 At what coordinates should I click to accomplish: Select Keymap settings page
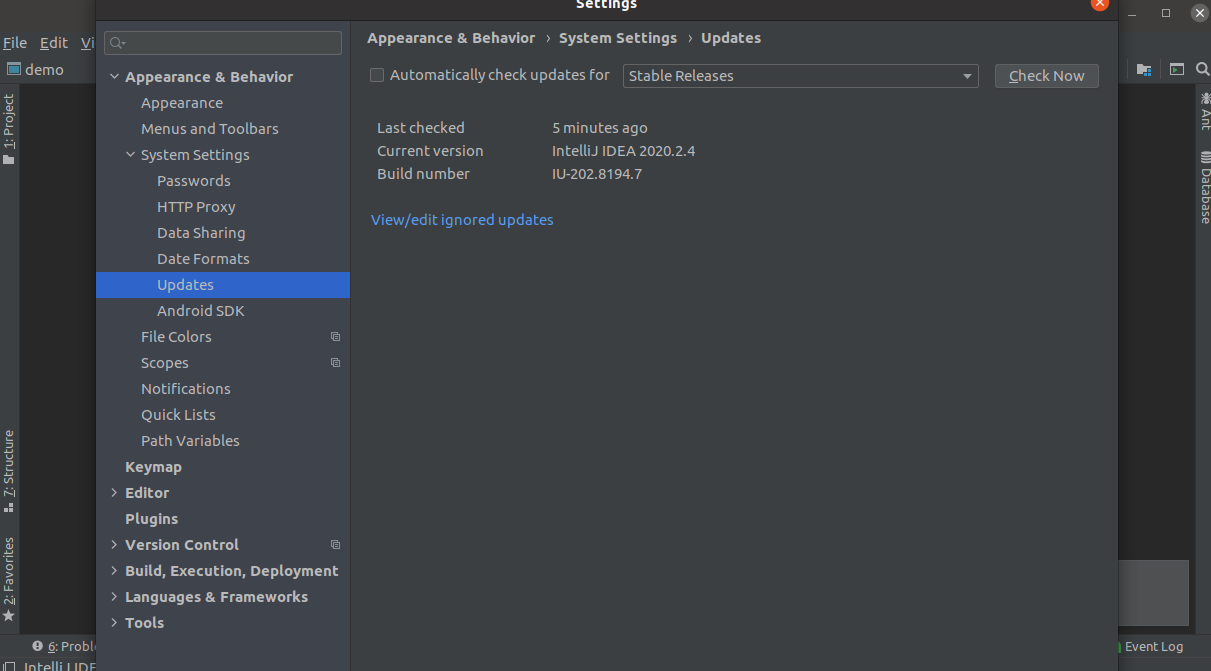tap(153, 467)
